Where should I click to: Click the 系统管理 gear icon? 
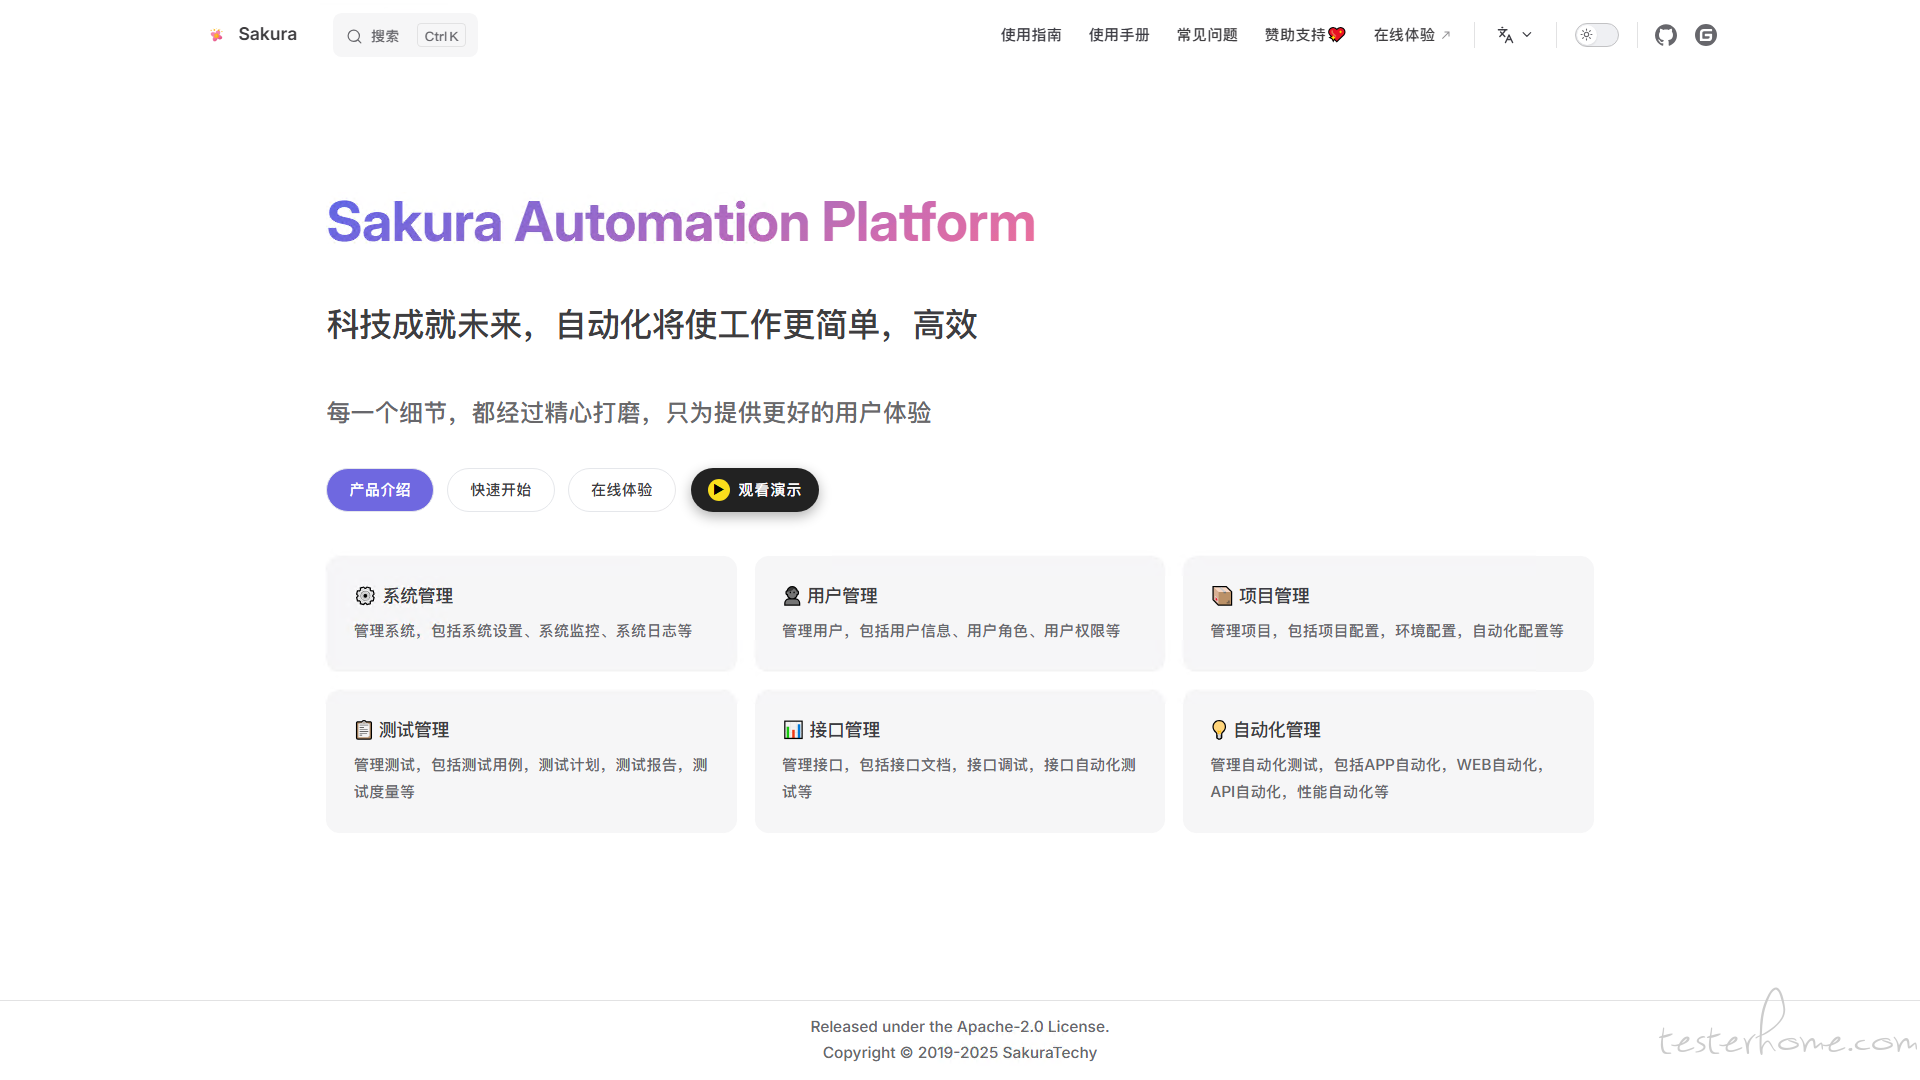coord(365,596)
